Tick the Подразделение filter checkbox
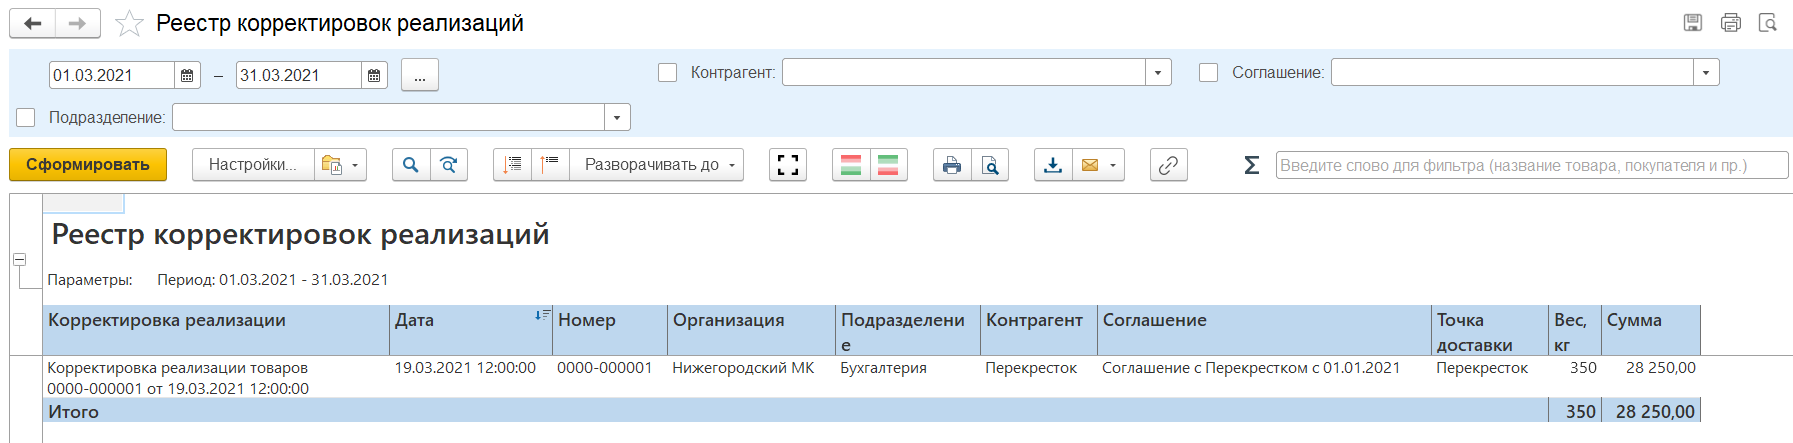This screenshot has height=443, width=1793. coord(26,118)
